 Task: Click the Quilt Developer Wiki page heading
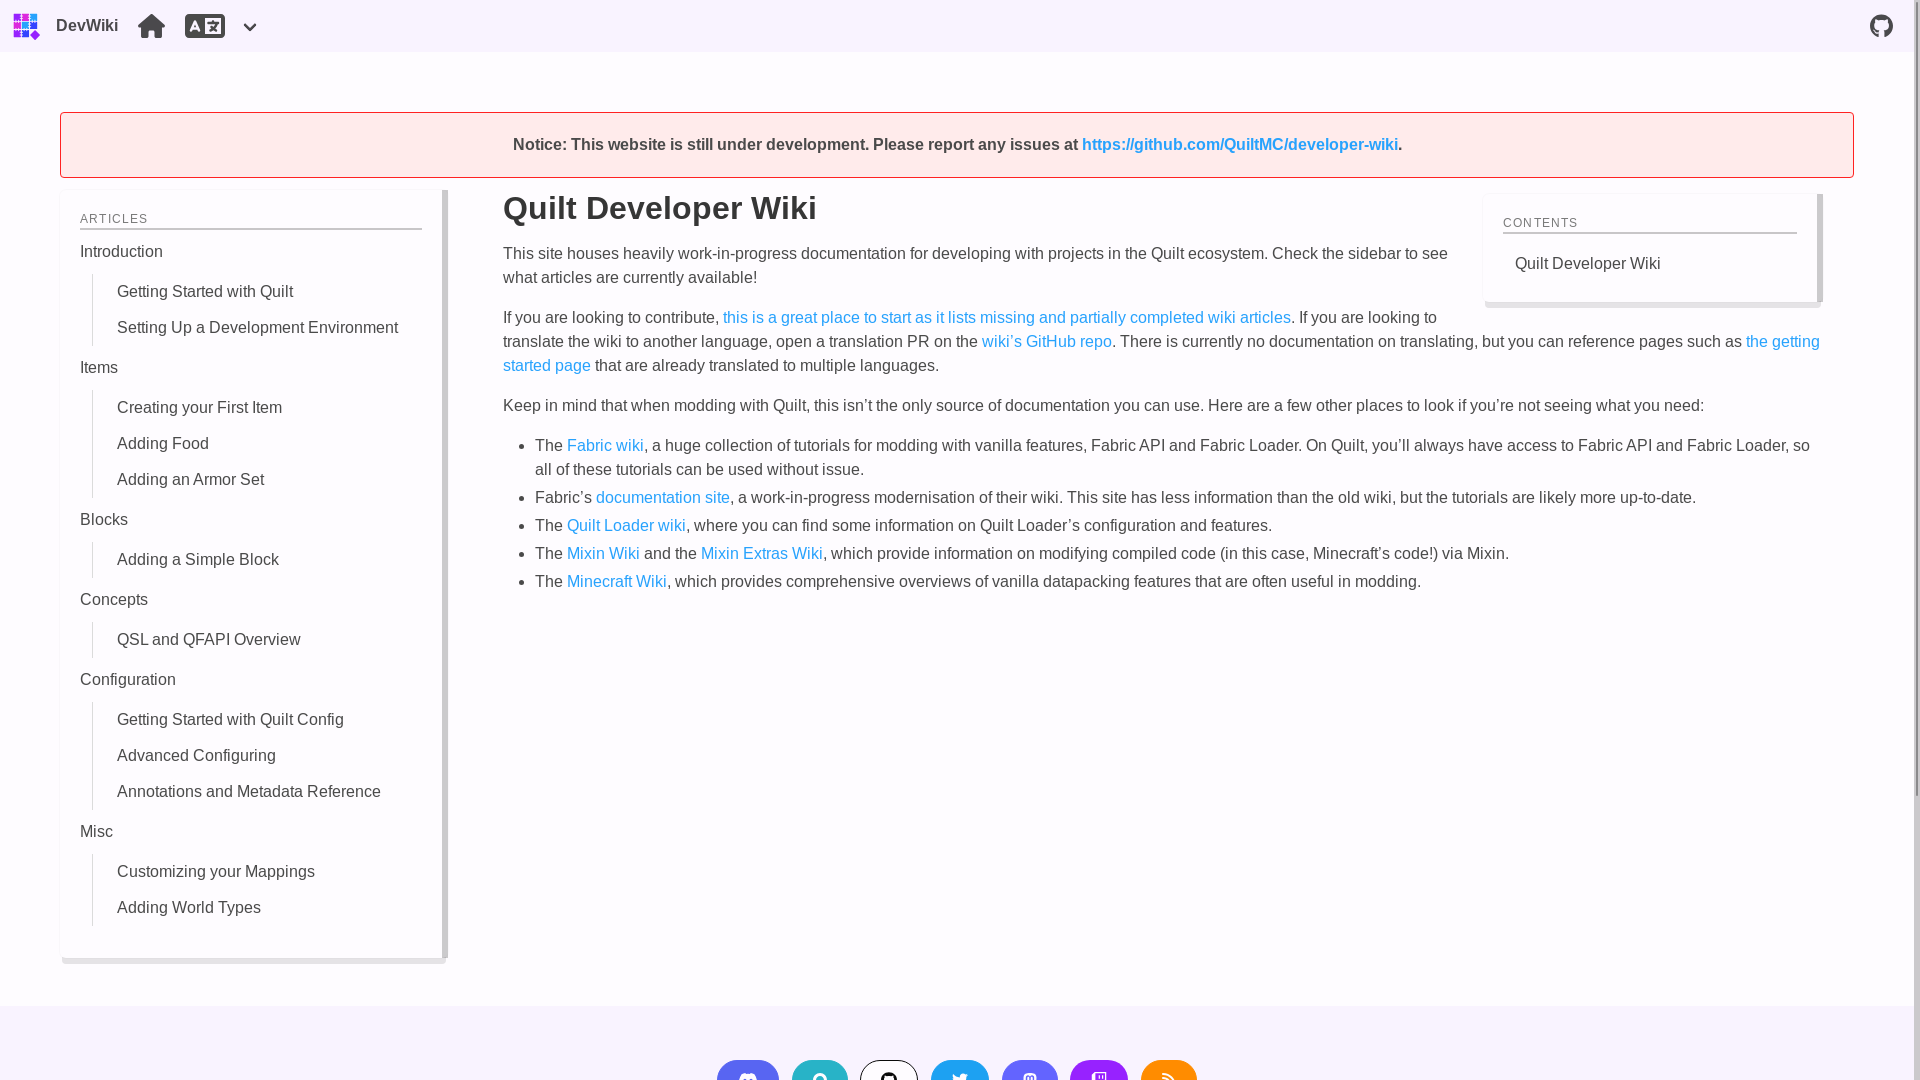click(x=660, y=208)
